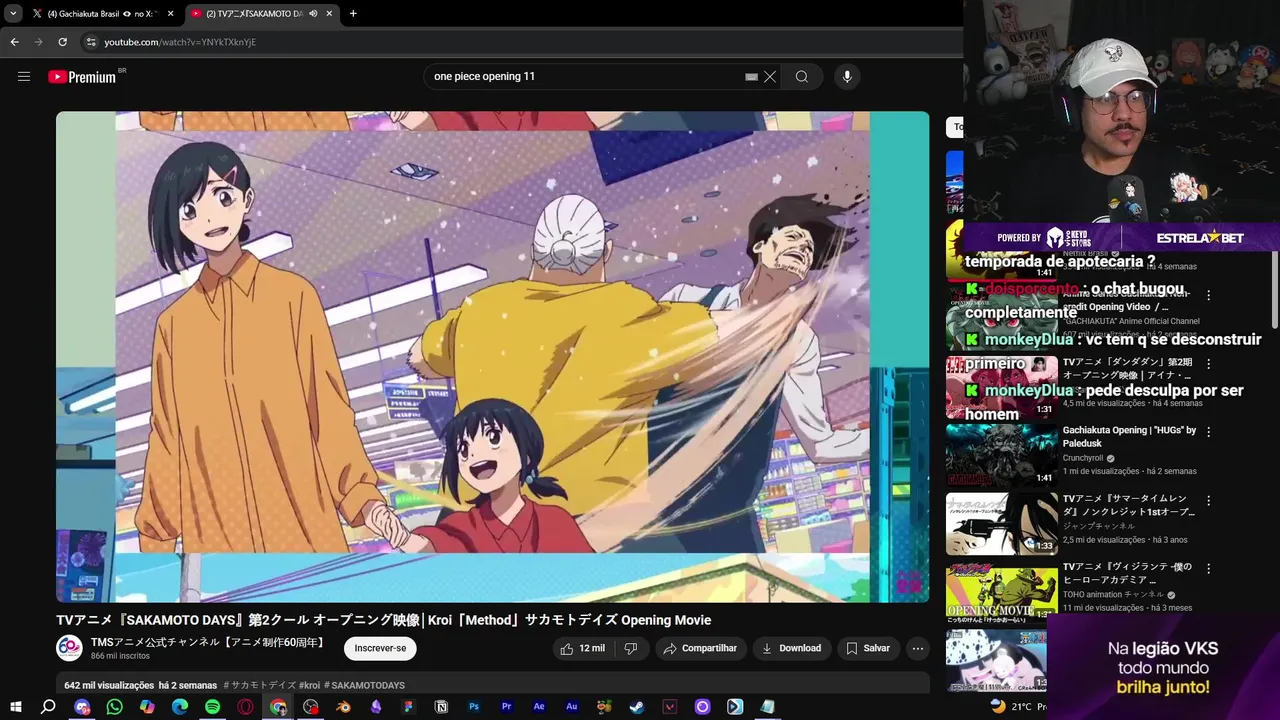Launch Opera browser from taskbar

pyautogui.click(x=245, y=706)
